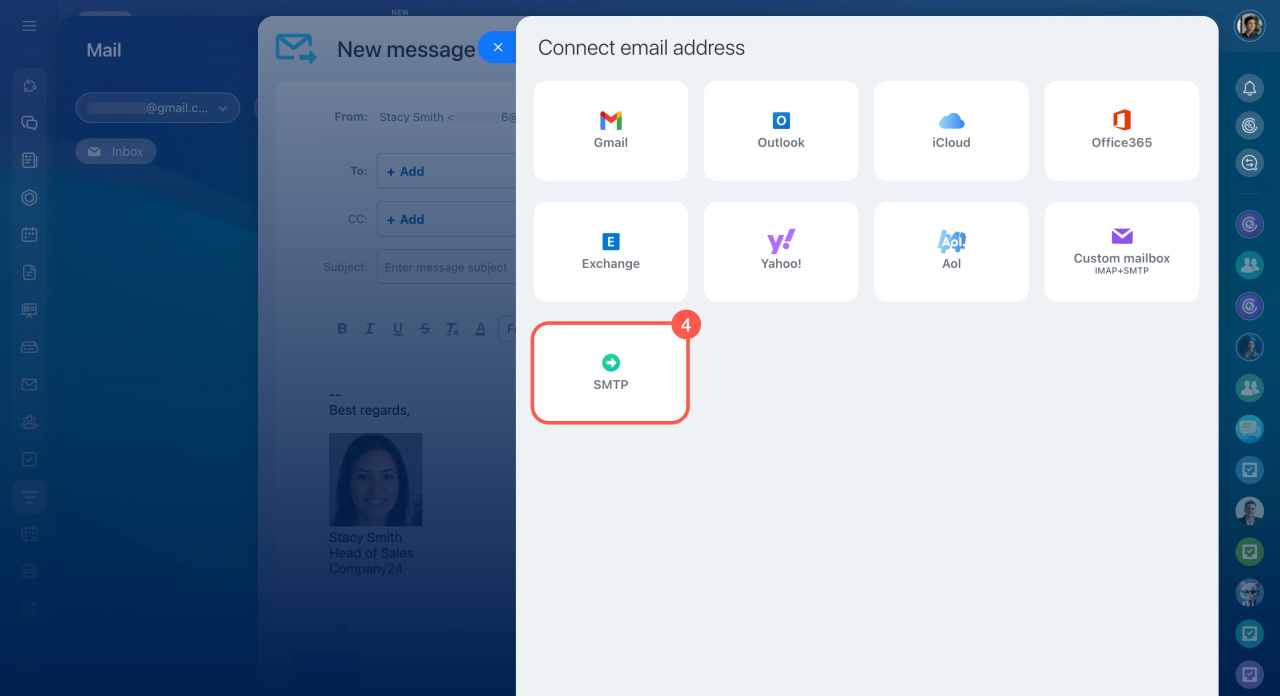The image size is (1280, 696).
Task: Open the presentation board icon in sidebar
Action: (x=29, y=310)
